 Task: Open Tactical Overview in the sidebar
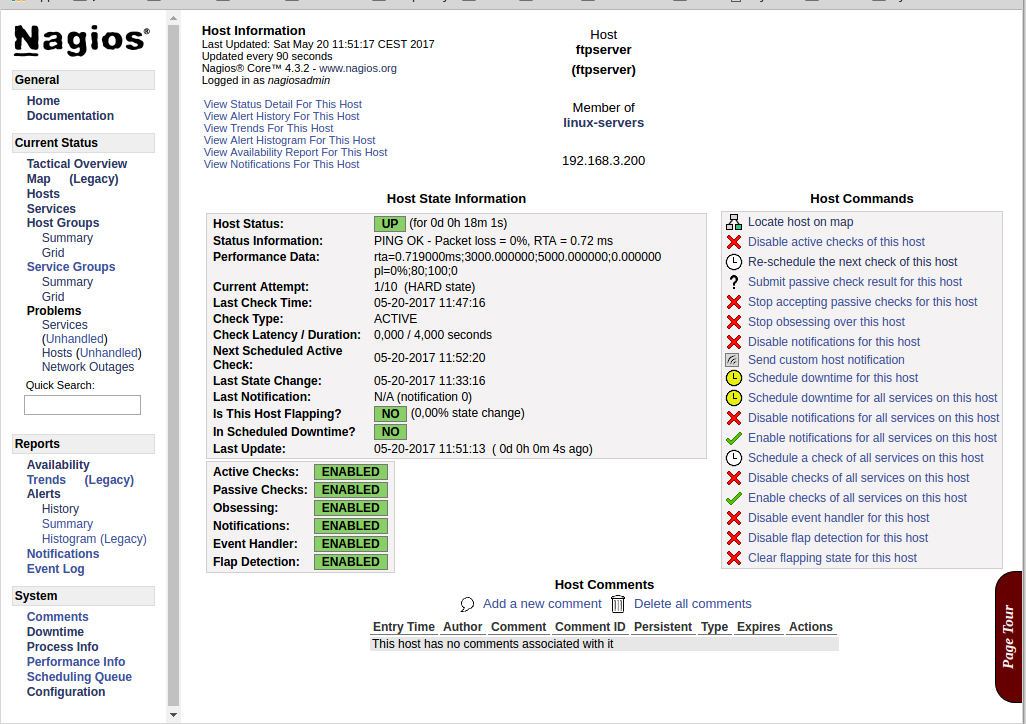click(x=77, y=164)
